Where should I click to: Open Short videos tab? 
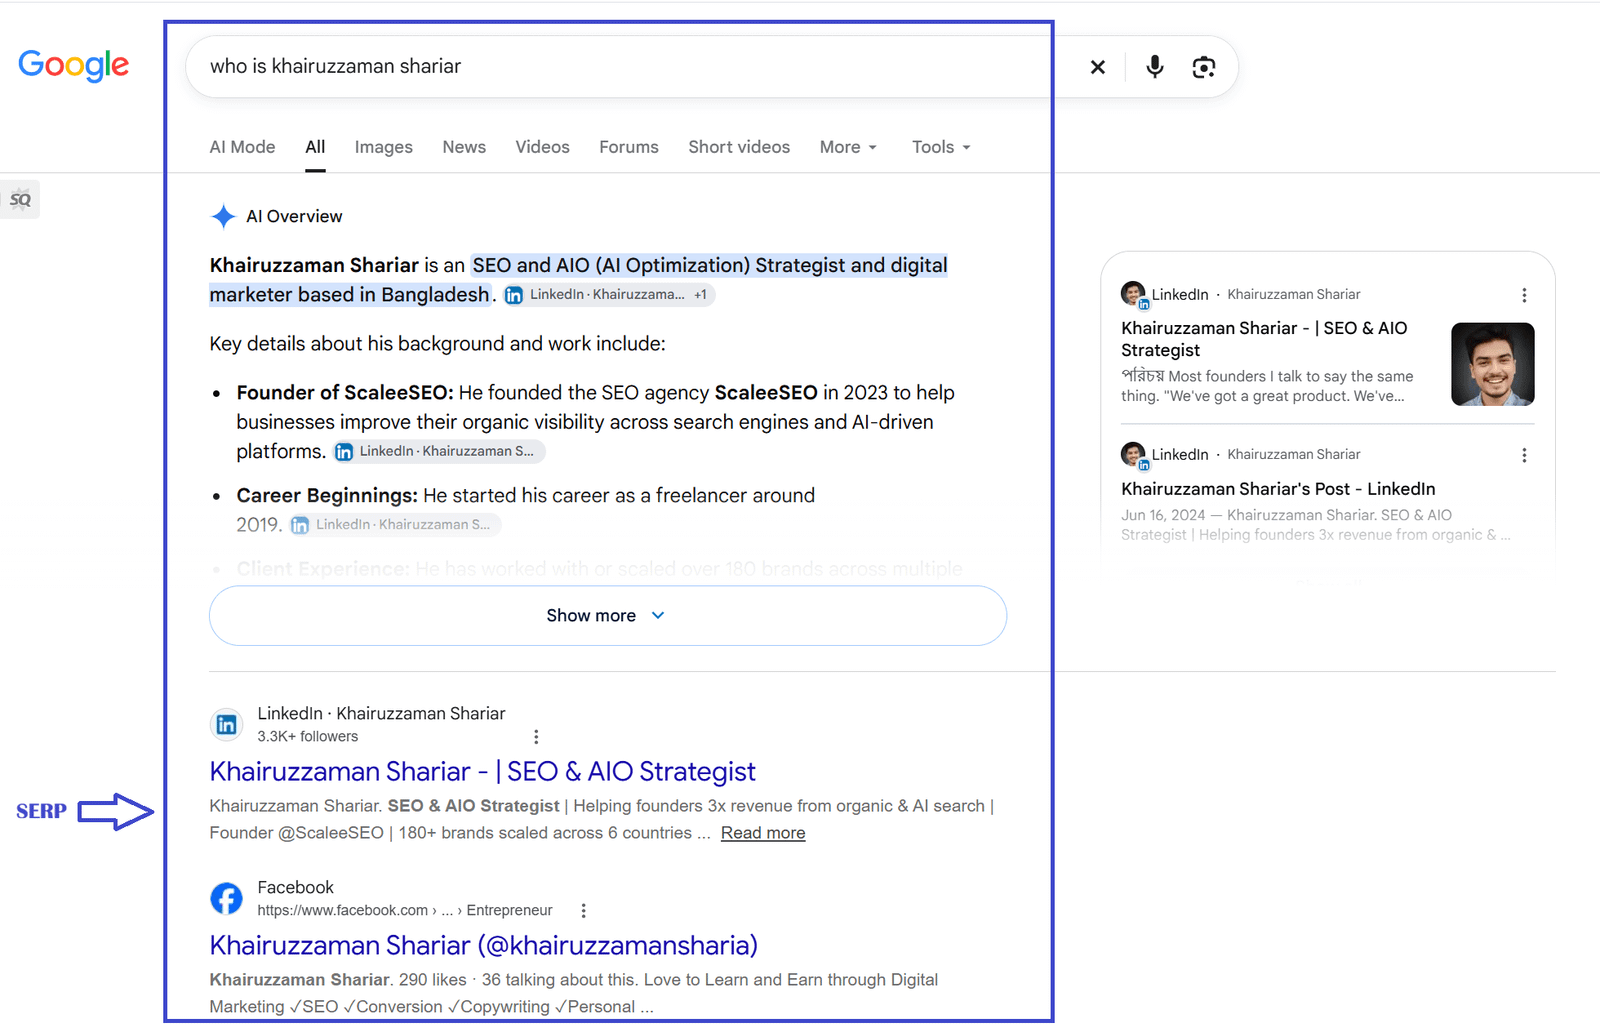pos(739,147)
